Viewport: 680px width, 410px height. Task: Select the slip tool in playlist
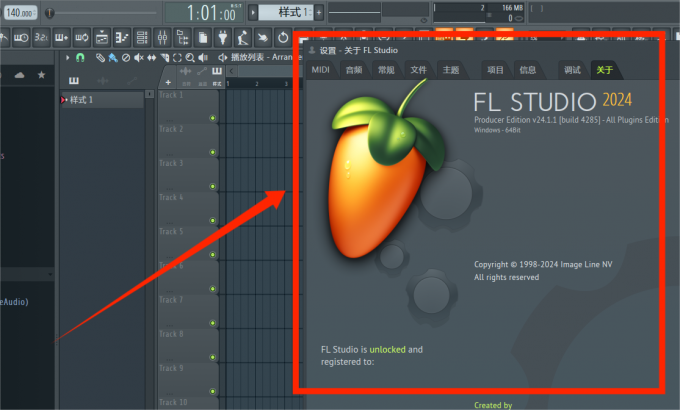pyautogui.click(x=151, y=57)
